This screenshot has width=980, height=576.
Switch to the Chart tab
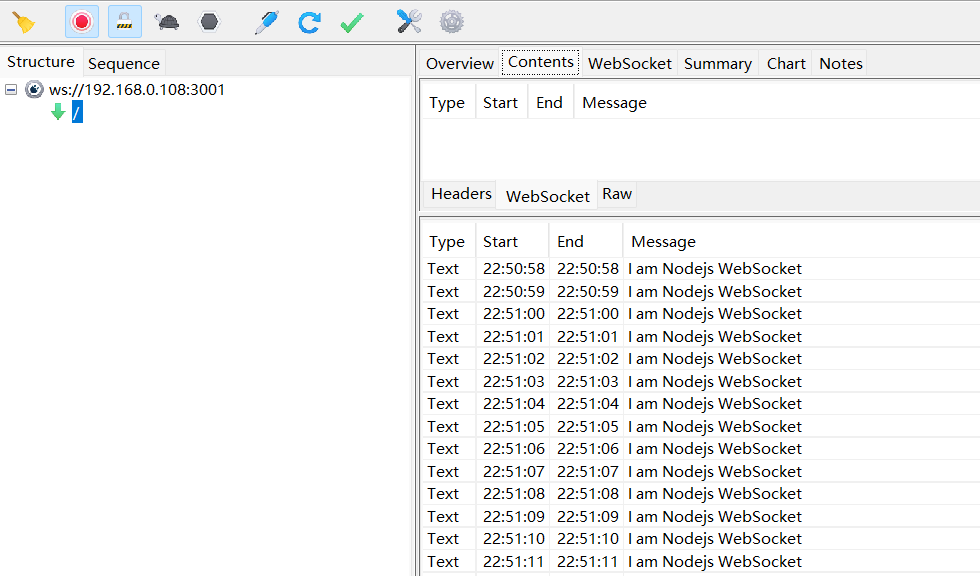point(786,64)
